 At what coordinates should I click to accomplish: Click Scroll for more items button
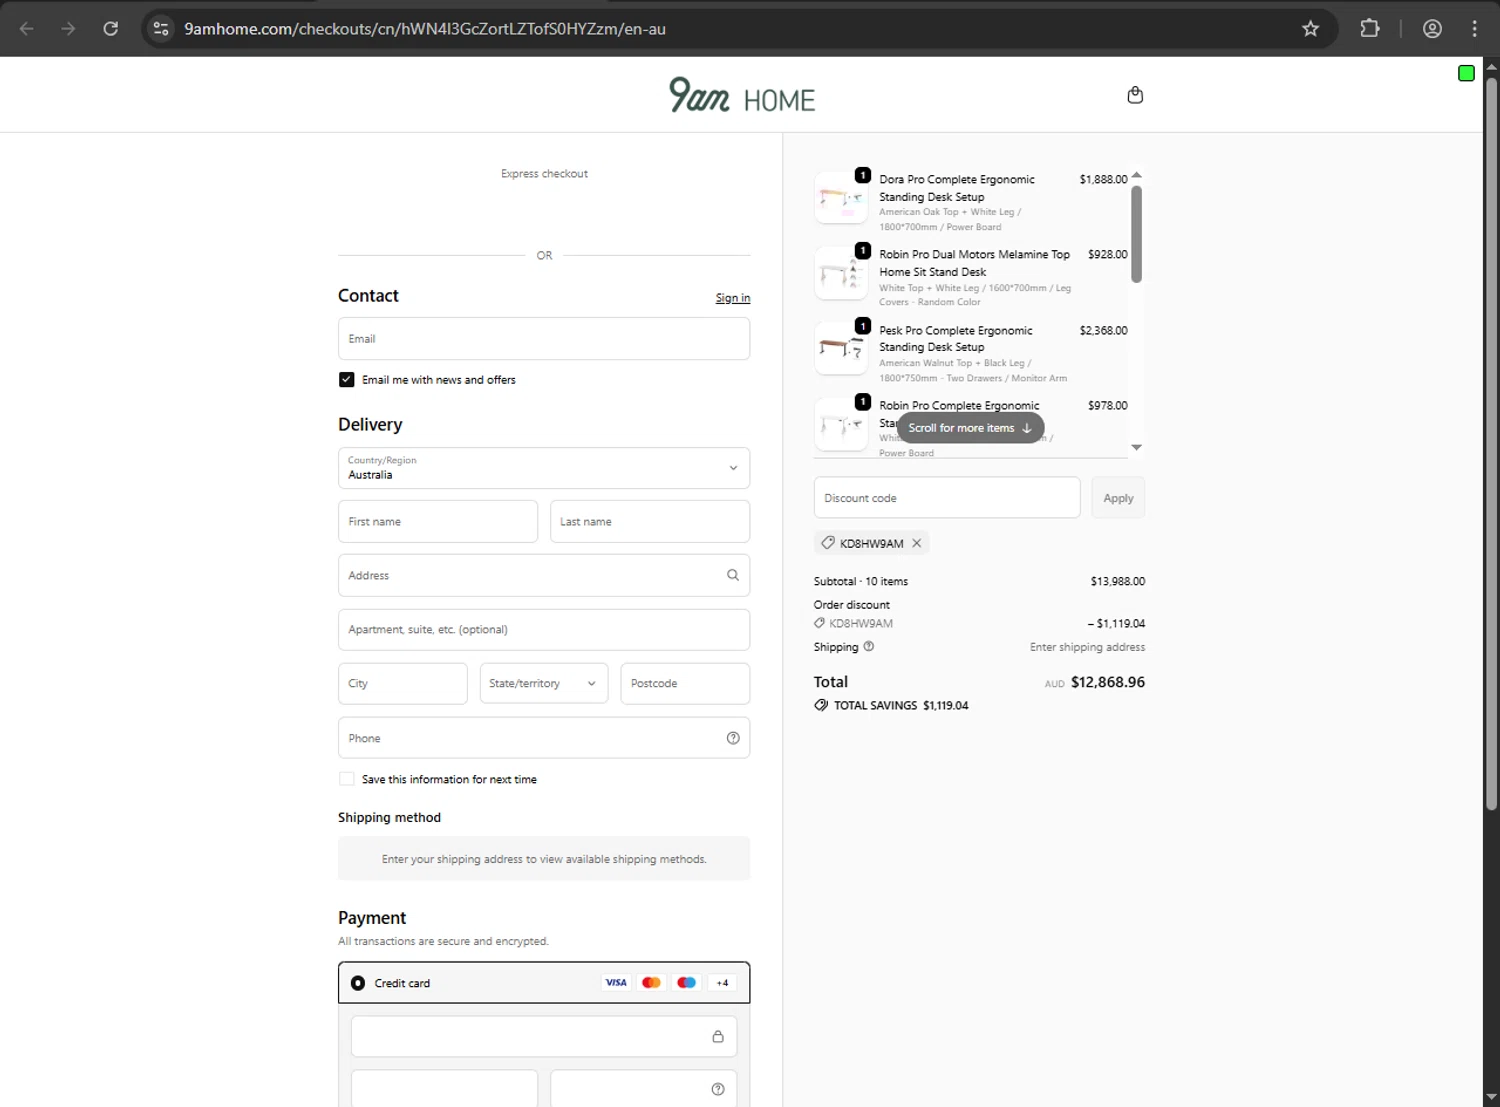tap(970, 427)
